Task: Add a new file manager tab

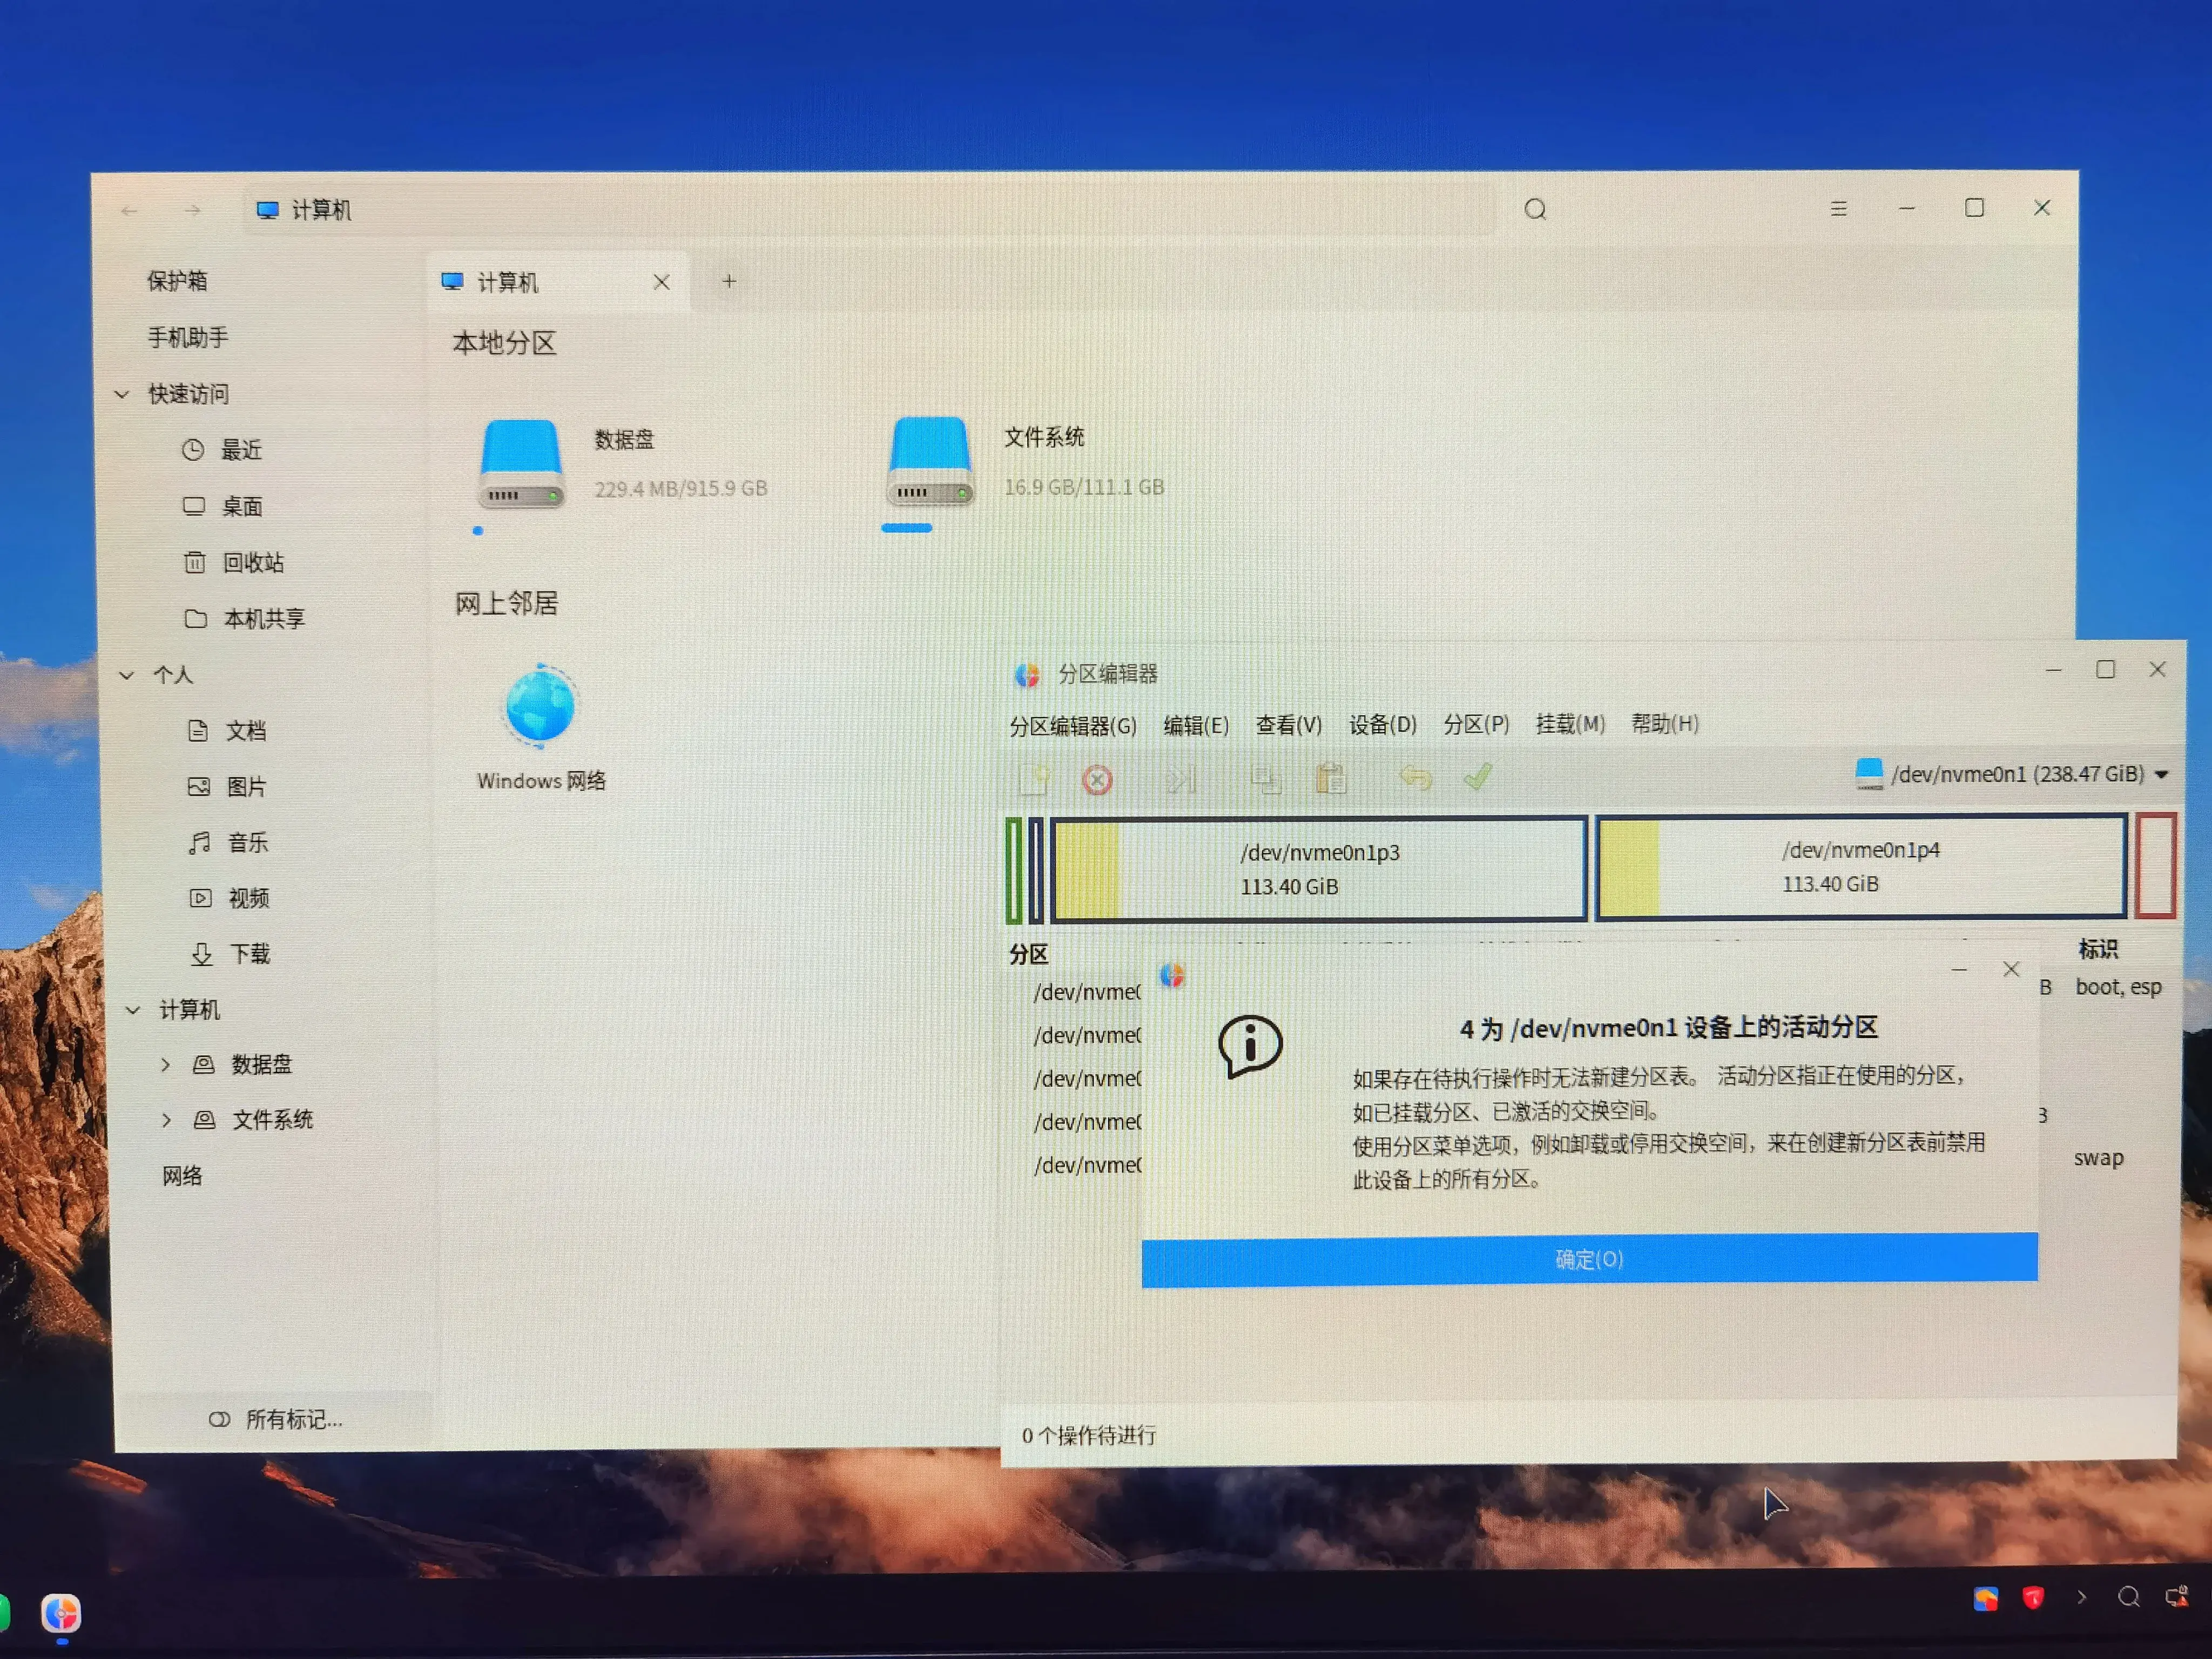Action: click(x=729, y=281)
